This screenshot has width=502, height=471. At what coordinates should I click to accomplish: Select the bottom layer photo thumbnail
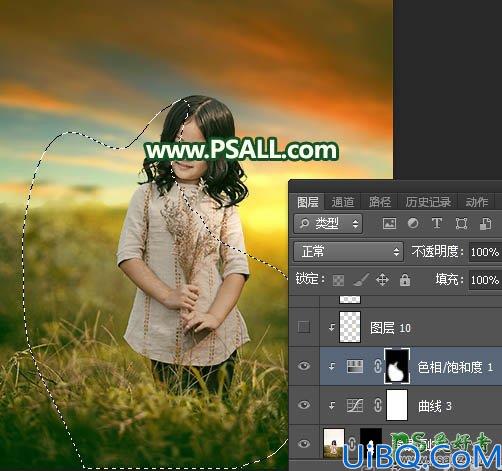point(334,444)
